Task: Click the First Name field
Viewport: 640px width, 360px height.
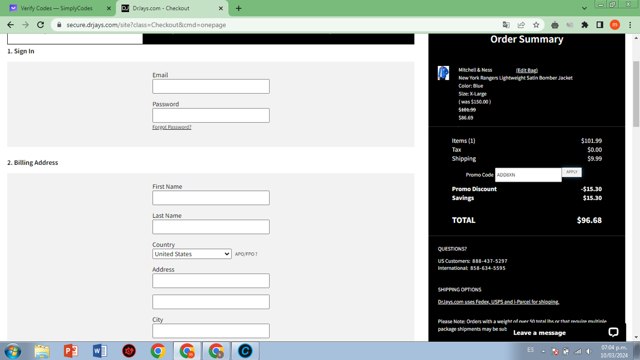Action: click(x=211, y=198)
